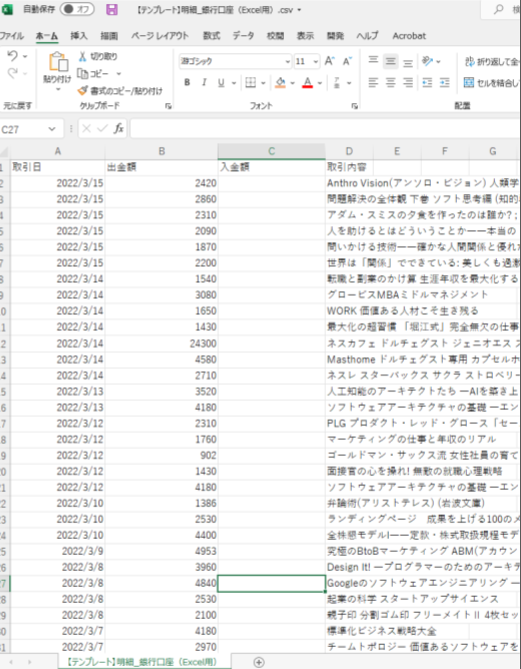
Task: Toggle wrap text button
Action: (492, 61)
